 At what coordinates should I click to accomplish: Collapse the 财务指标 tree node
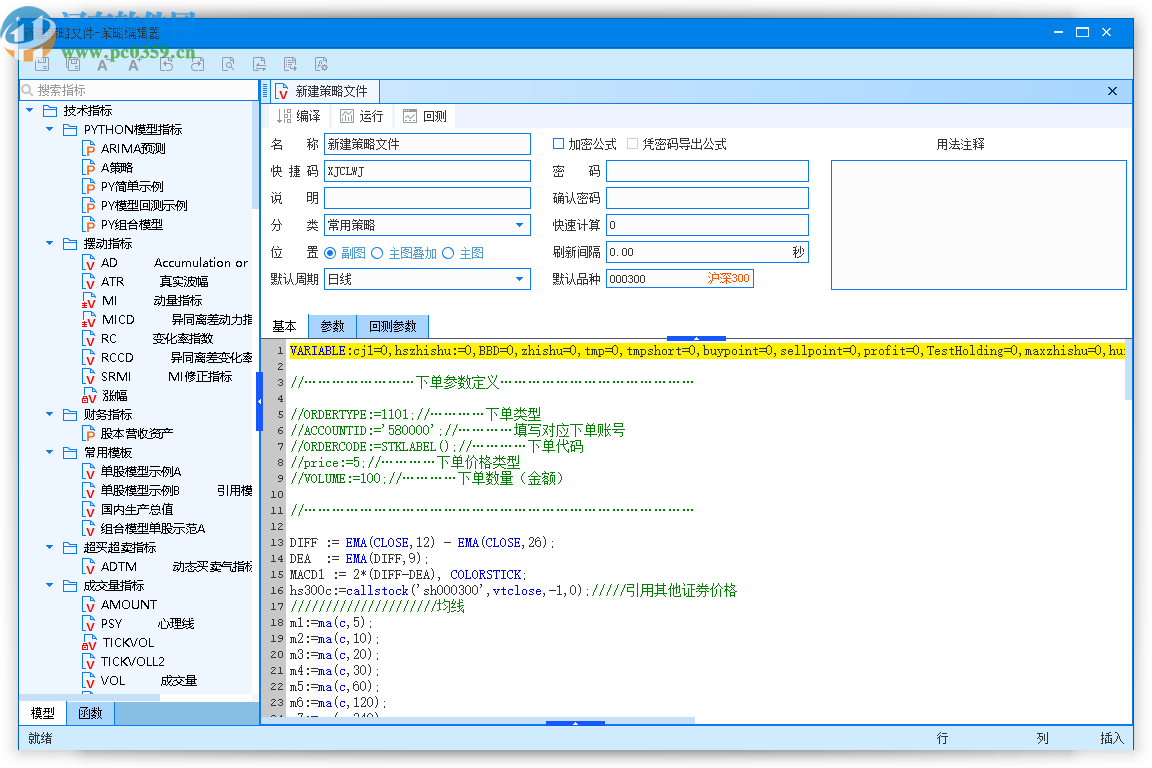(50, 414)
